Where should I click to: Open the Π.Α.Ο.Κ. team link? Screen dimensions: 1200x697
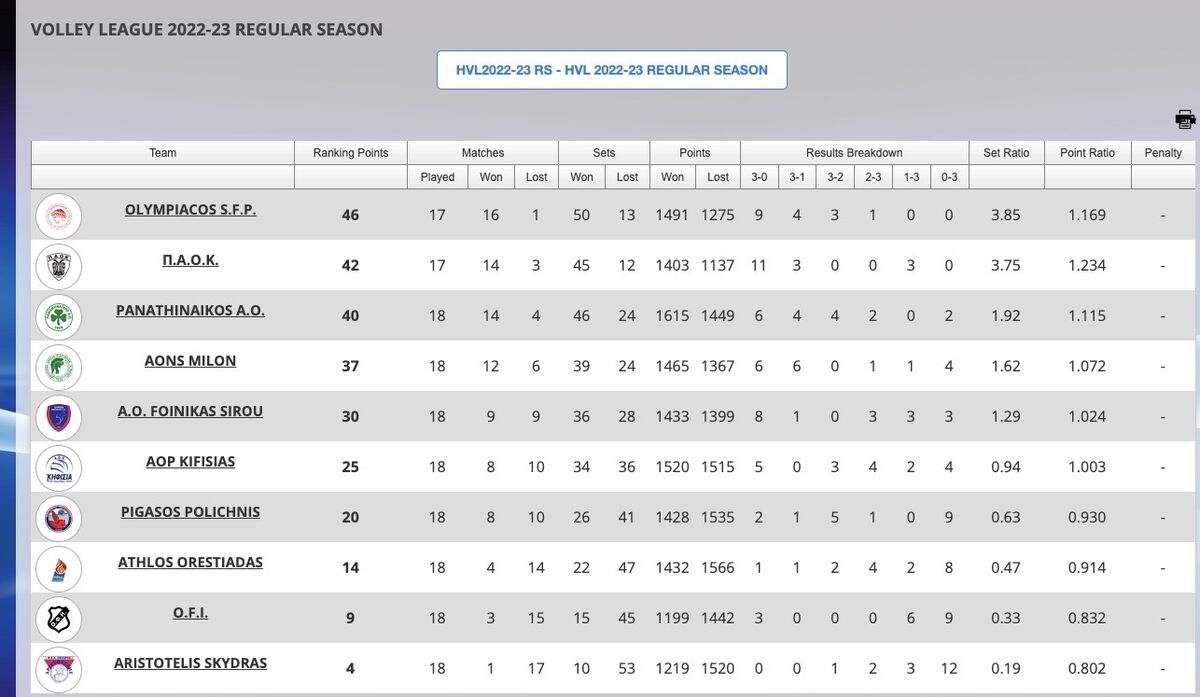click(x=190, y=260)
